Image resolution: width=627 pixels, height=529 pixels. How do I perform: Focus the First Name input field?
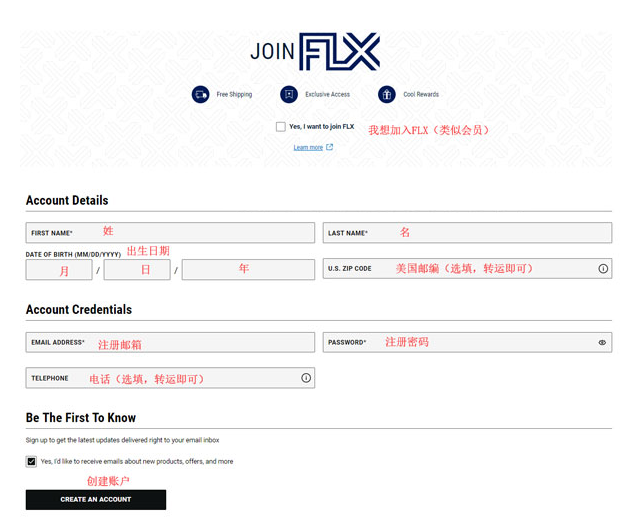[170, 233]
